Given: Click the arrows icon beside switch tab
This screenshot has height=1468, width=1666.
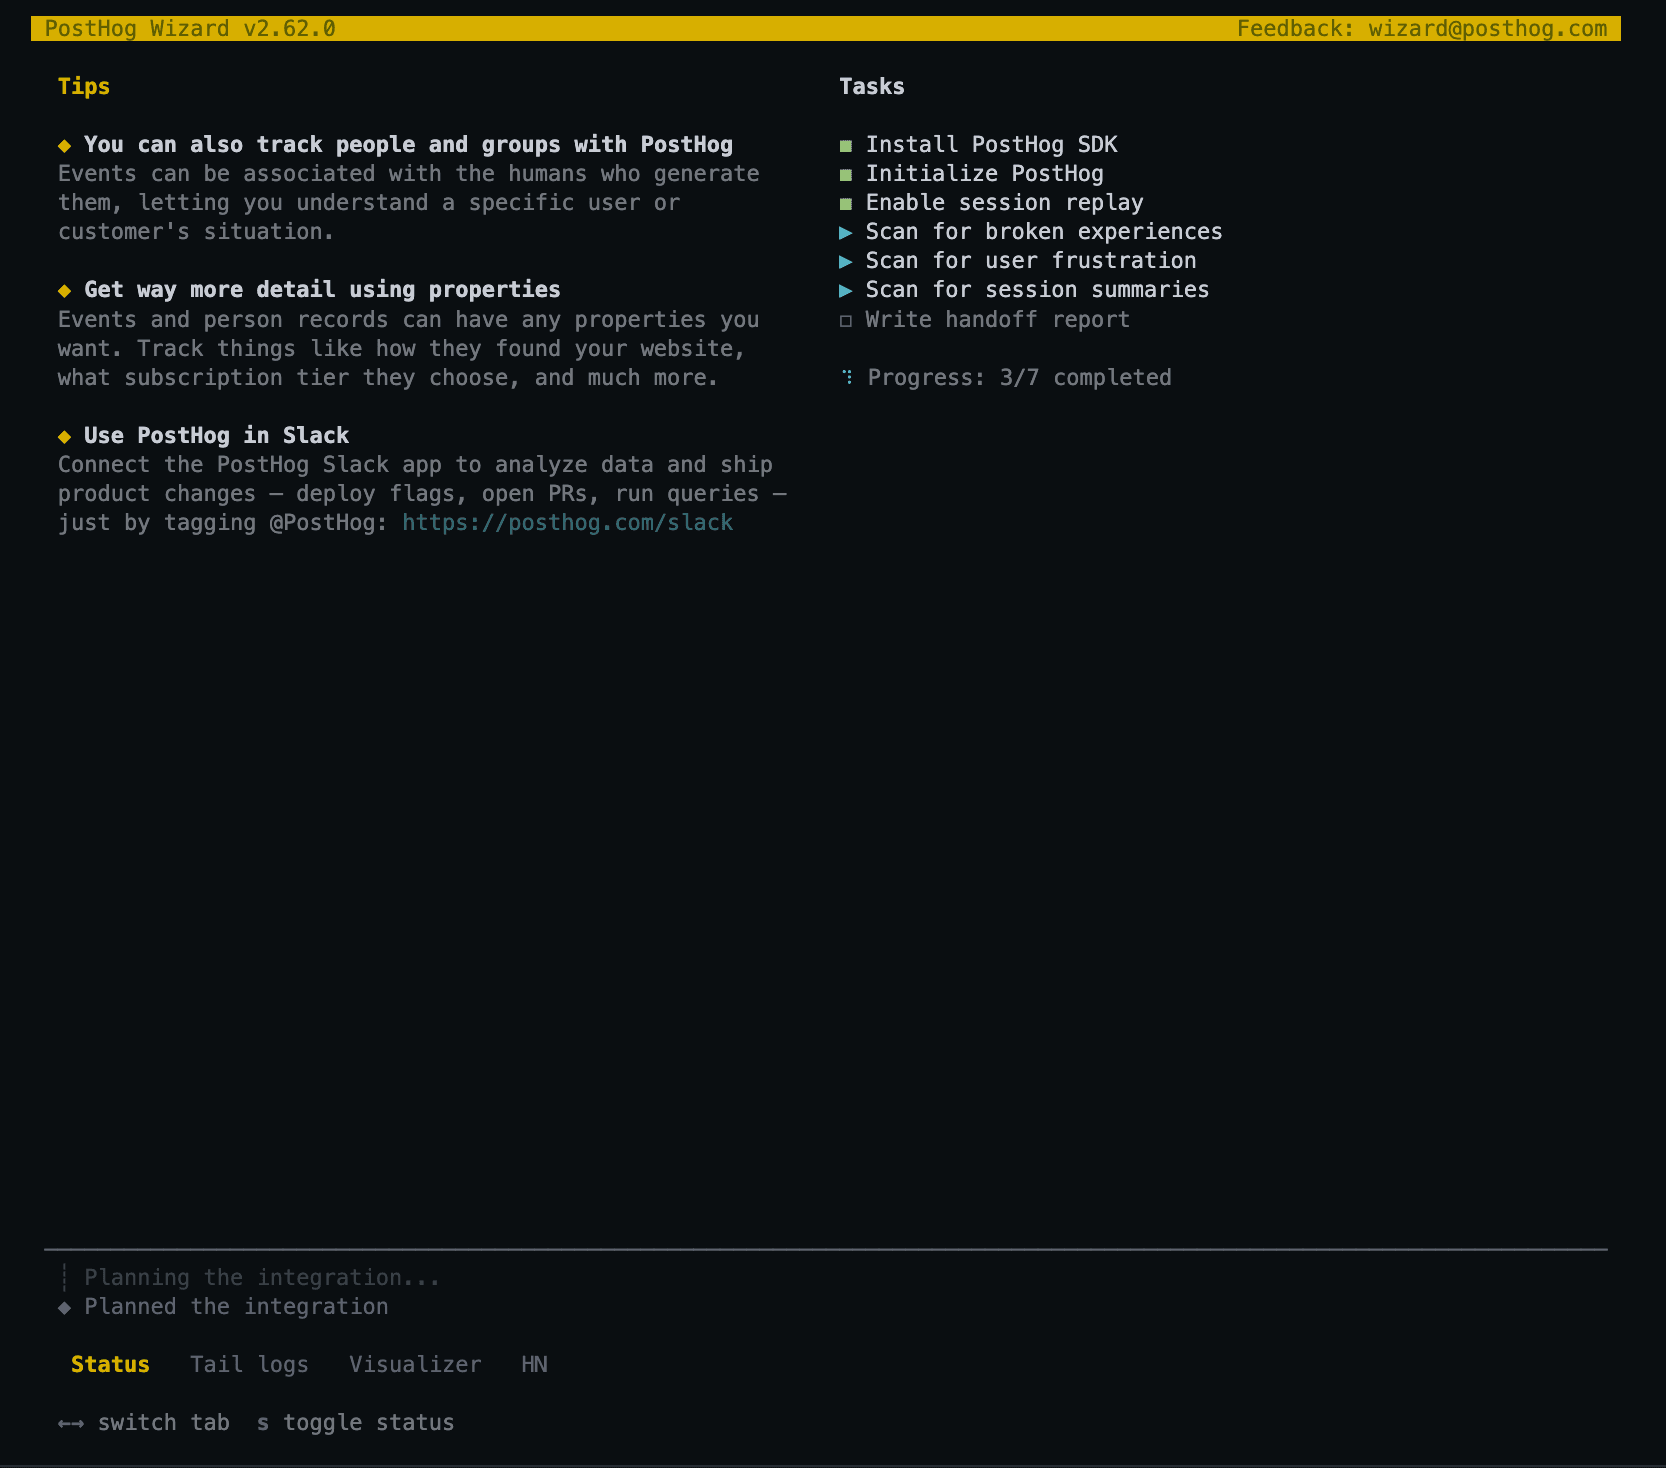Looking at the screenshot, I should (x=71, y=1423).
